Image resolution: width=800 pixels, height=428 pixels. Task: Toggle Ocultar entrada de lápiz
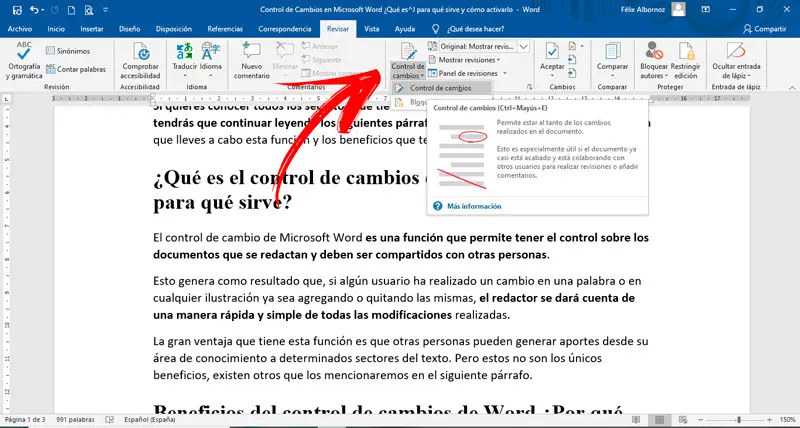tap(736, 61)
